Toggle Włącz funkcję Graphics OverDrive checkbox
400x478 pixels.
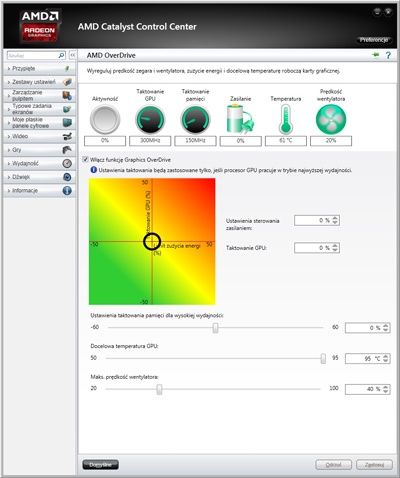coord(85,159)
